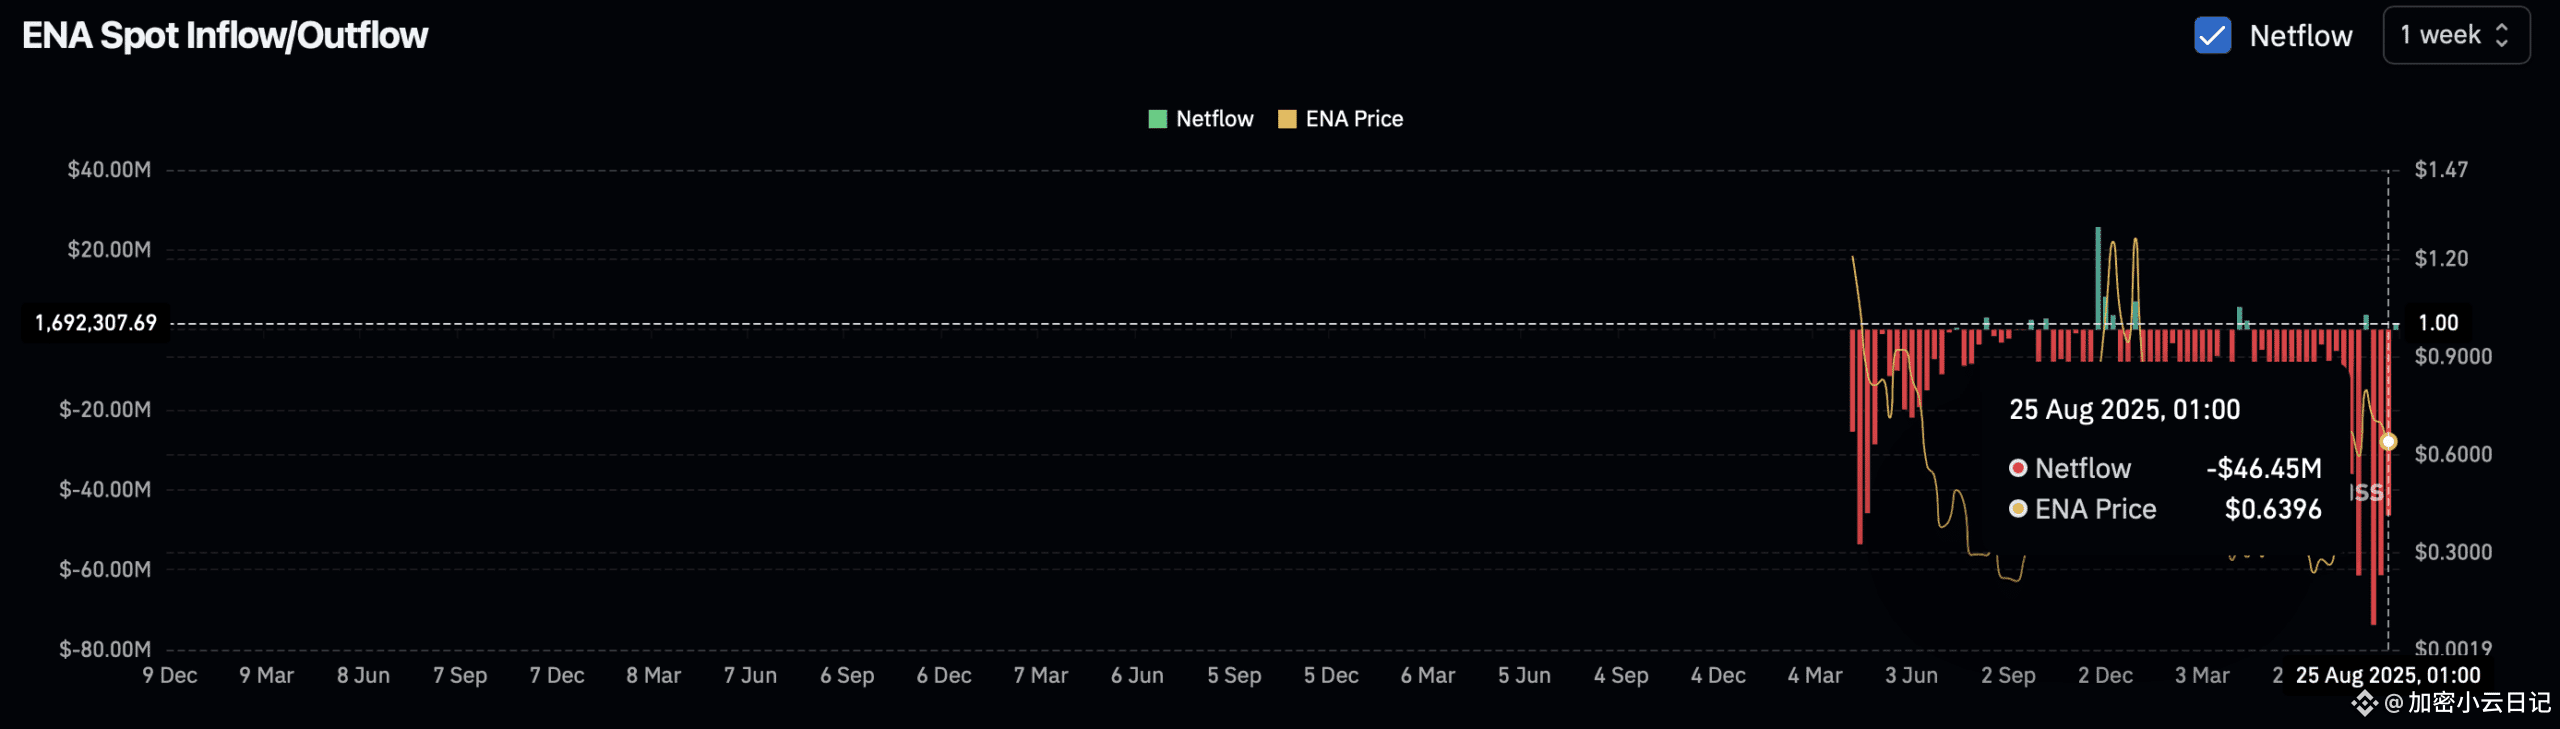The height and width of the screenshot is (729, 2560).
Task: Click the $-46.45M netflow value in tooltip
Action: [x=2264, y=468]
